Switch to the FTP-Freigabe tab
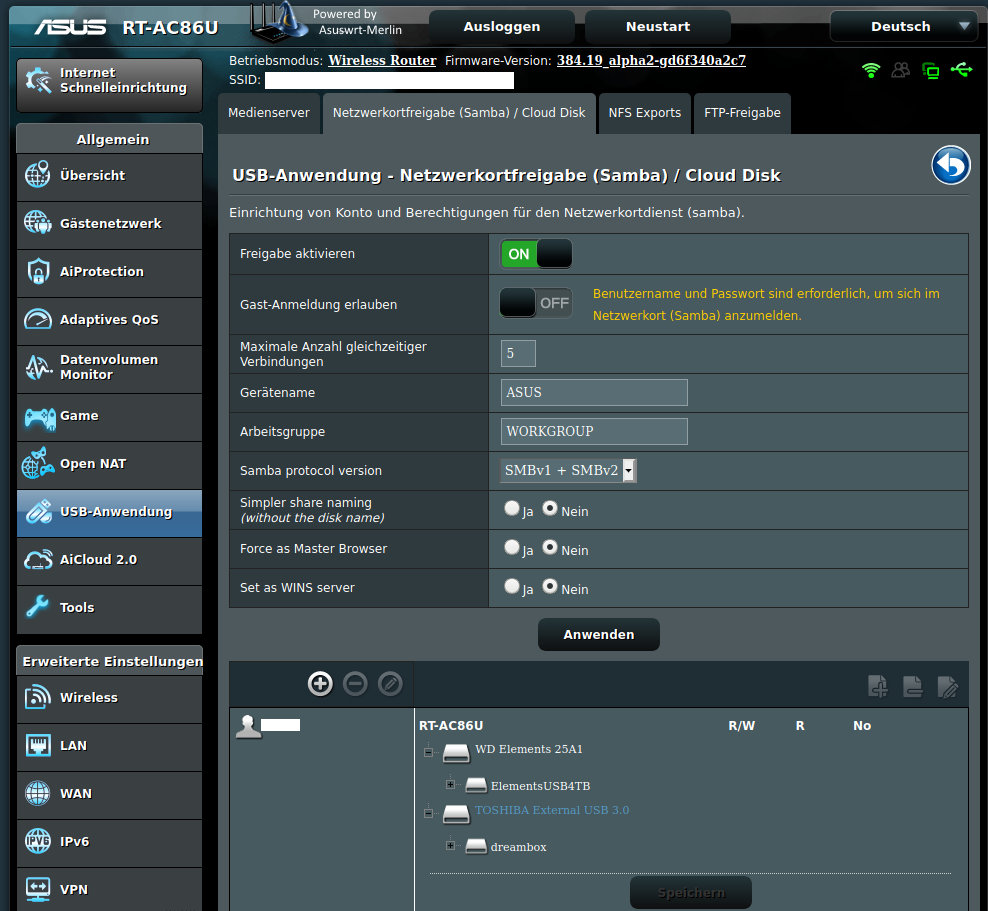The image size is (988, 911). coord(742,113)
